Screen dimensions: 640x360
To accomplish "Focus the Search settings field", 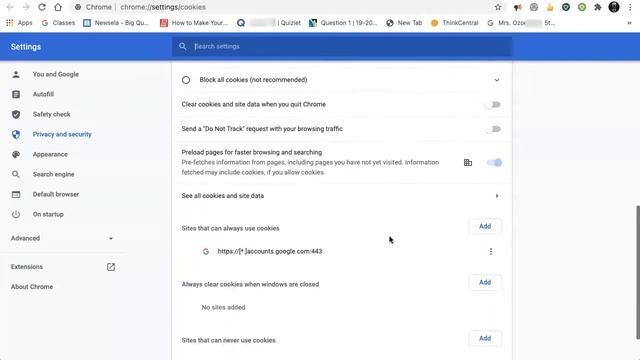I will (342, 47).
